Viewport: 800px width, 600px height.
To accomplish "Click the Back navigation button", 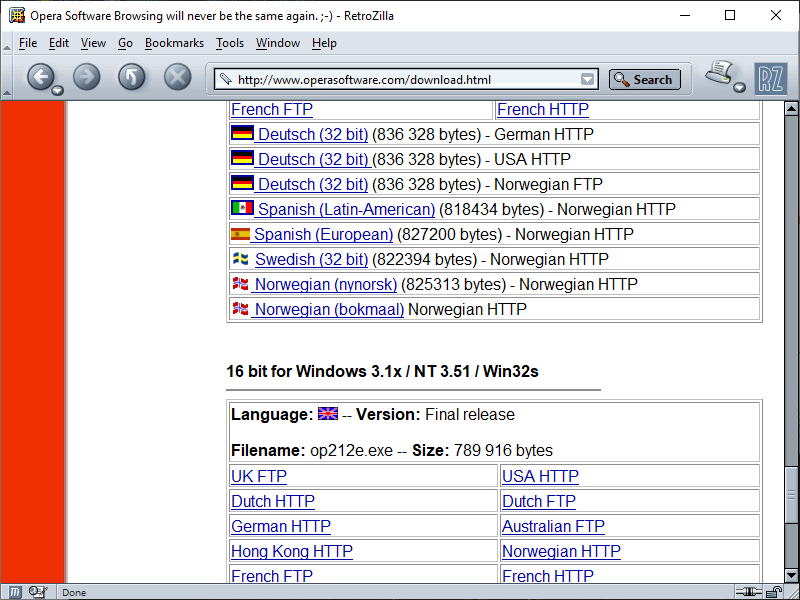I will (39, 77).
